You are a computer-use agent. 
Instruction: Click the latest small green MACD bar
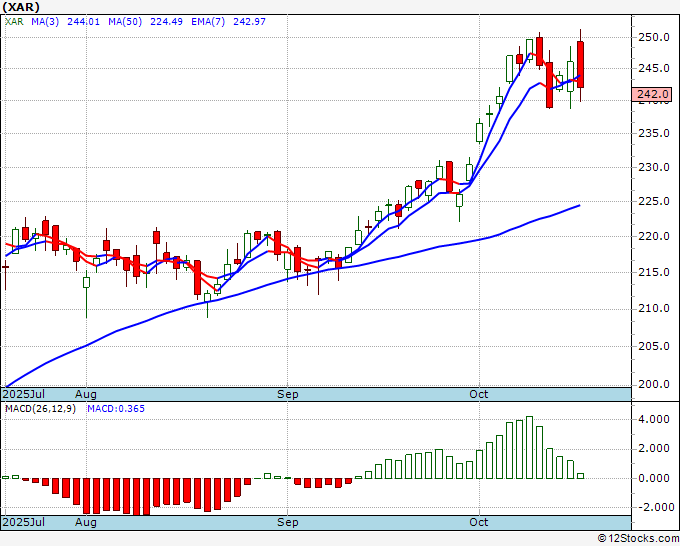pyautogui.click(x=580, y=476)
